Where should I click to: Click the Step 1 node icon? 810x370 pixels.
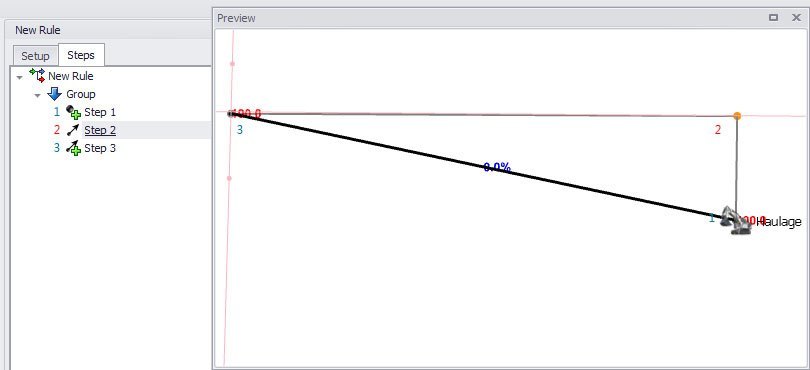tap(73, 112)
